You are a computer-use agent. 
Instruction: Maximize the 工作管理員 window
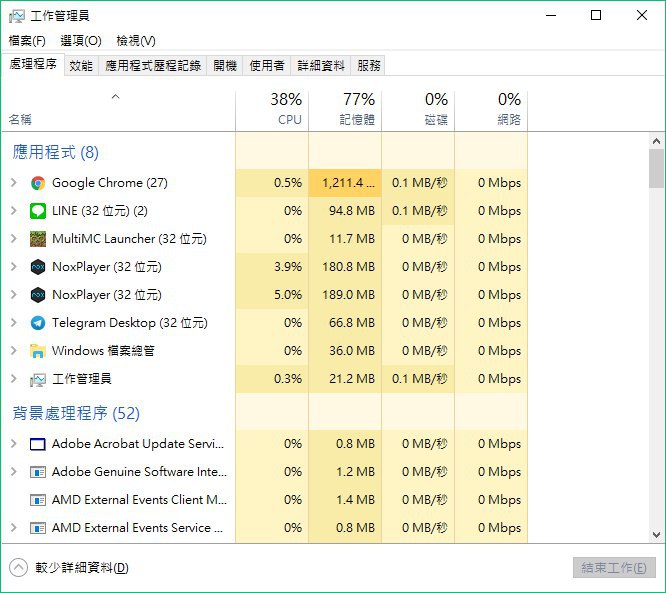click(x=596, y=16)
